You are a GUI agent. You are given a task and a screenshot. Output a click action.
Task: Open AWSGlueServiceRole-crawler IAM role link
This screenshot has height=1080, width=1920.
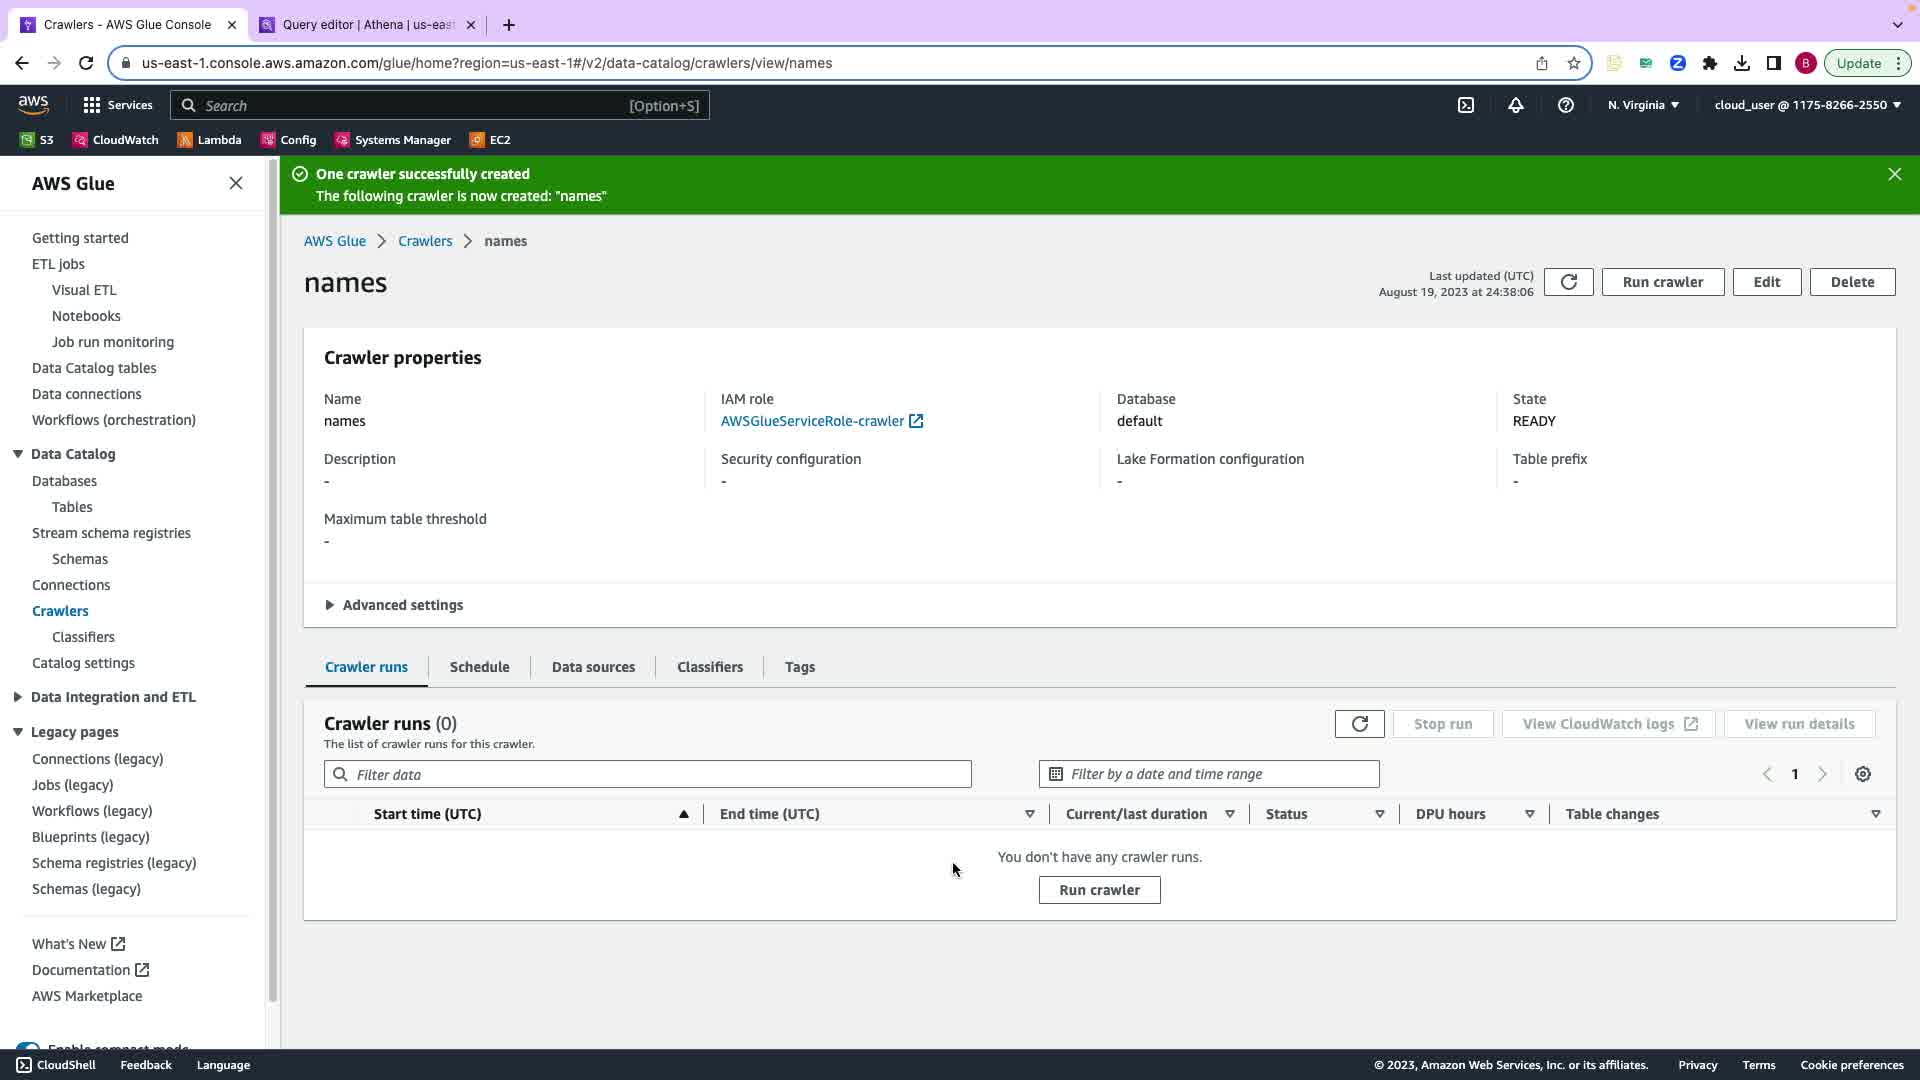pyautogui.click(x=812, y=421)
